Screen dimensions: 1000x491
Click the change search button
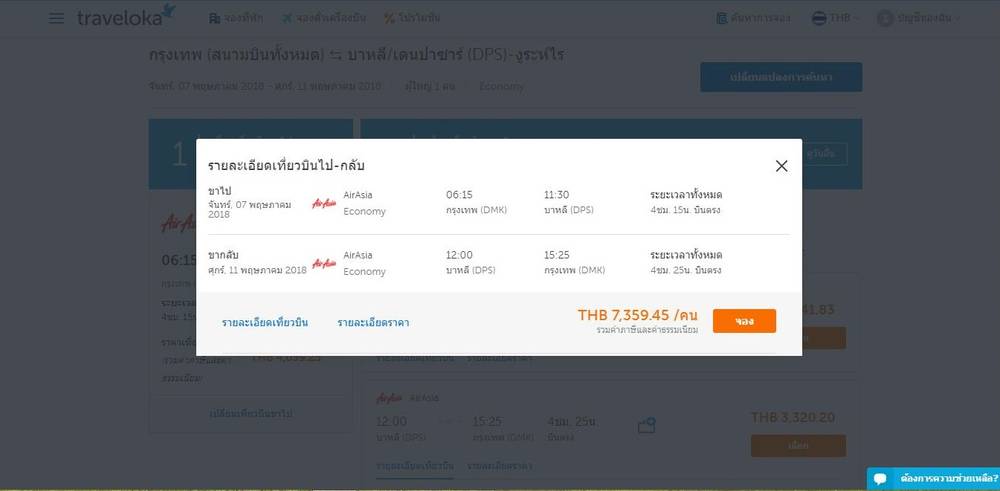(781, 77)
